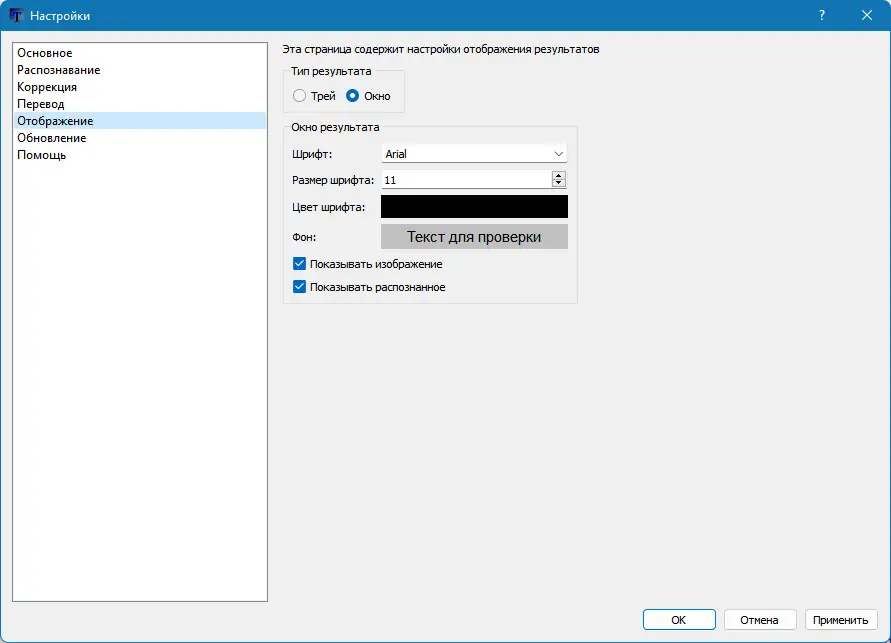This screenshot has width=891, height=643.
Task: Open the Коррекция settings page
Action: pyautogui.click(x=140, y=87)
